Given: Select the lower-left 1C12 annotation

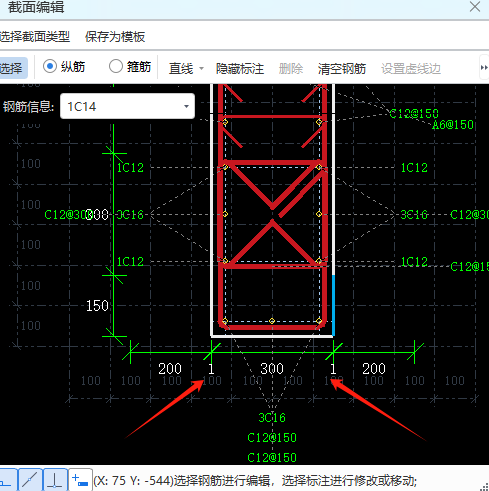Looking at the screenshot, I should [x=130, y=261].
